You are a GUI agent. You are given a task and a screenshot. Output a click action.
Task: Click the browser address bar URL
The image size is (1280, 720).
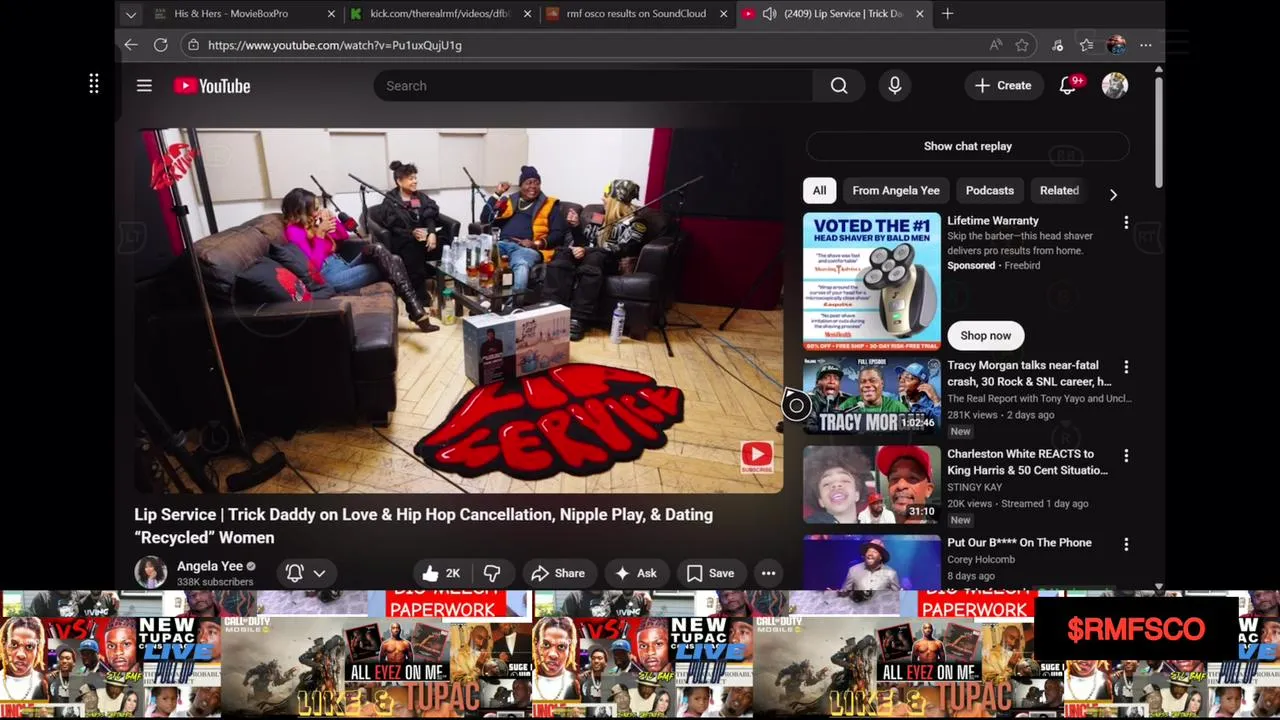click(x=335, y=45)
